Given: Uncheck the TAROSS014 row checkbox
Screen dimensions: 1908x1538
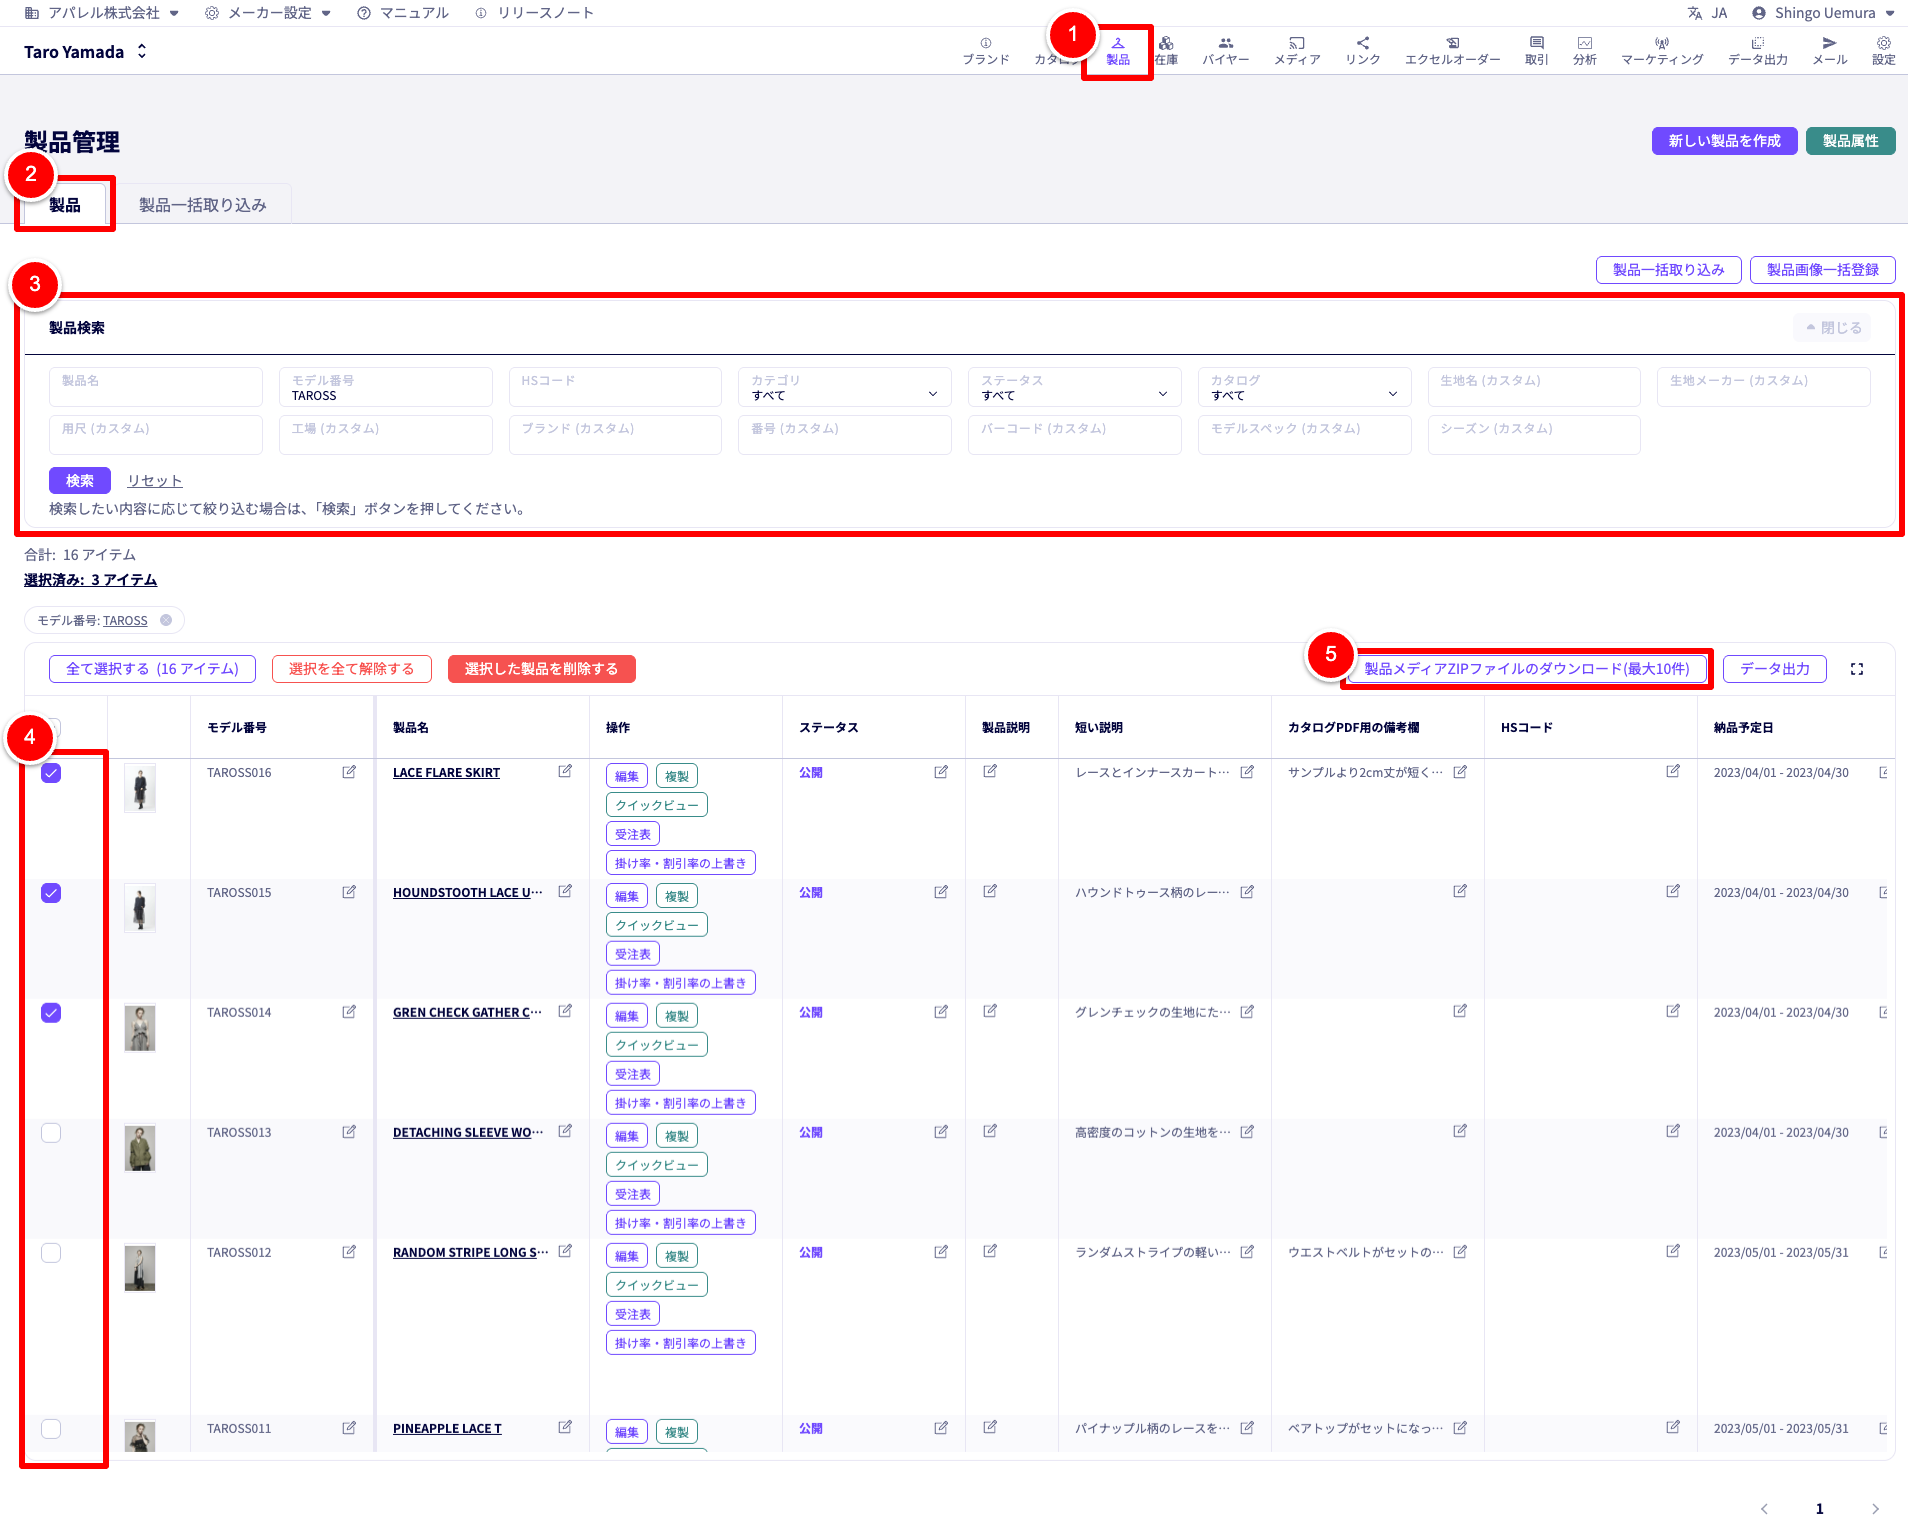Looking at the screenshot, I should (51, 1013).
